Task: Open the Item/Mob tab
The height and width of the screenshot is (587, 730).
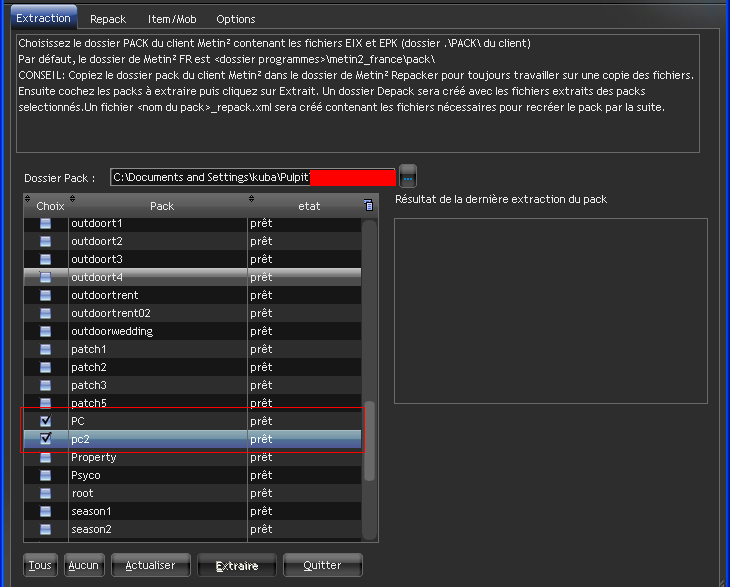Action: [172, 19]
